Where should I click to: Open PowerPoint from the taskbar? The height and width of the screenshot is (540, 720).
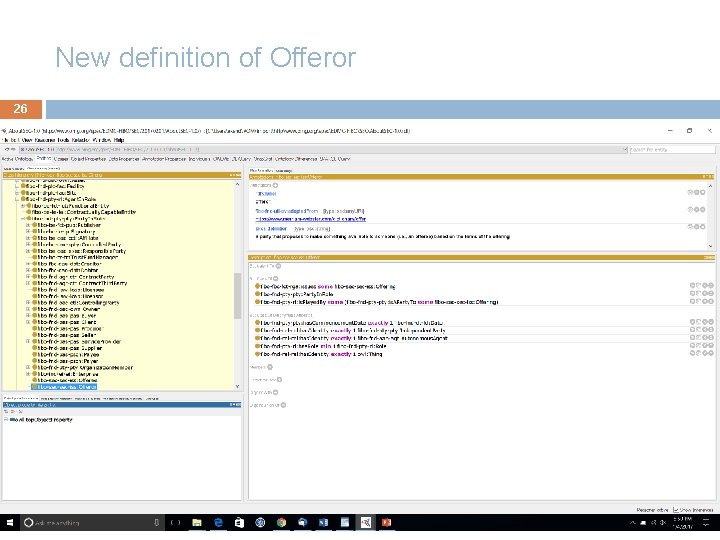(x=387, y=523)
